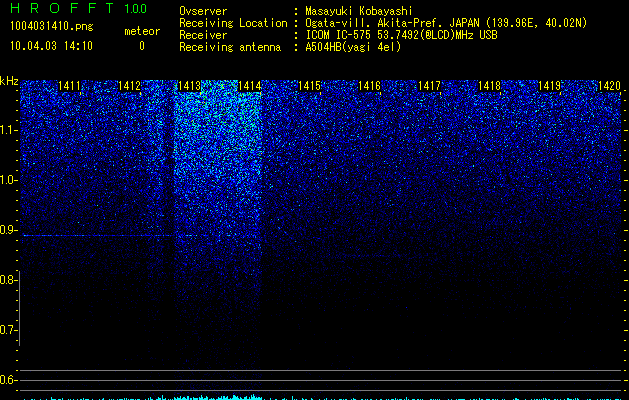Click the 1416 time marker
Viewport: 629px width, 400px height.
[x=369, y=85]
